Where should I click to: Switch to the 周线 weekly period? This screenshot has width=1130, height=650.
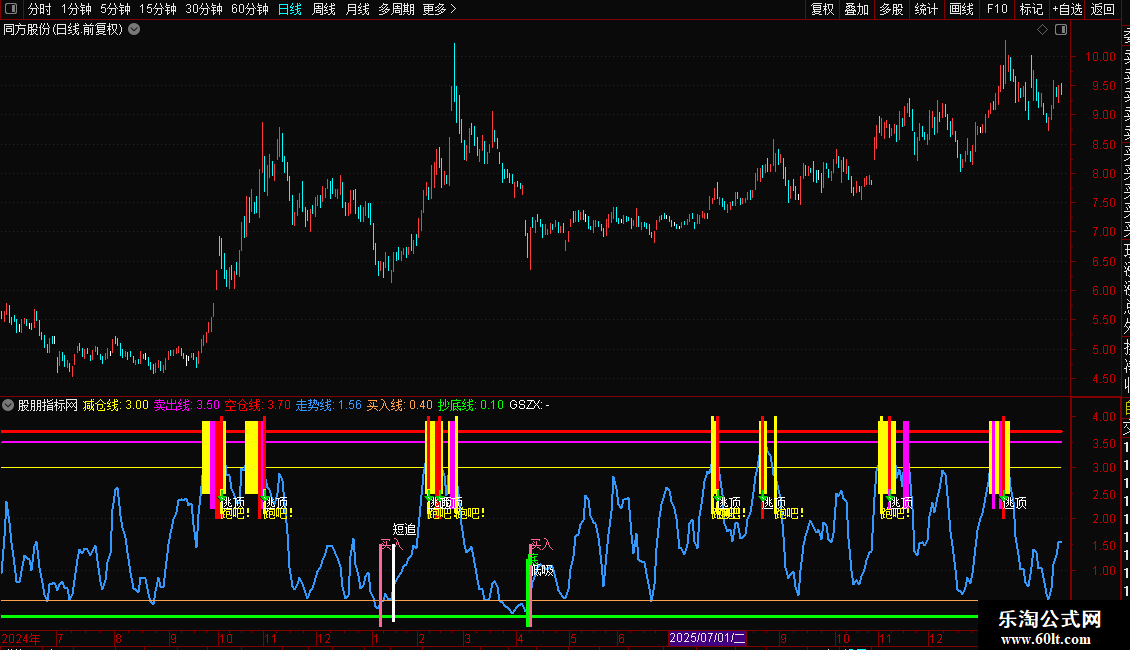click(324, 9)
